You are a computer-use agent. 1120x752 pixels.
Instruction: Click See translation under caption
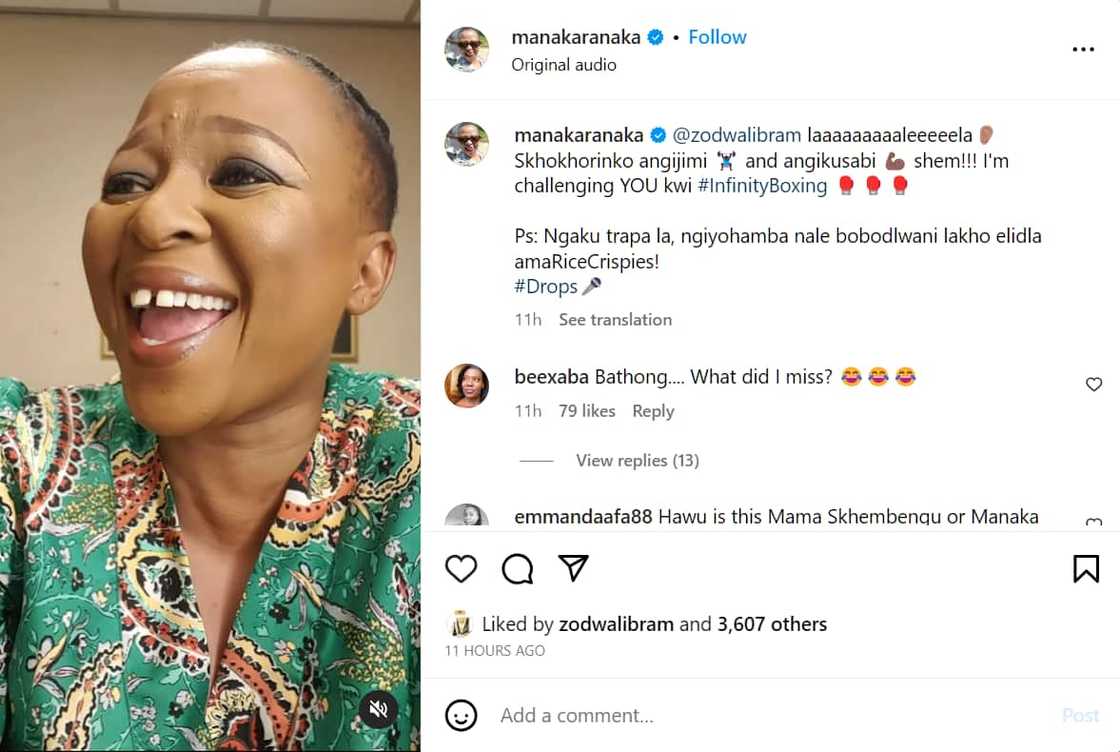coord(615,319)
